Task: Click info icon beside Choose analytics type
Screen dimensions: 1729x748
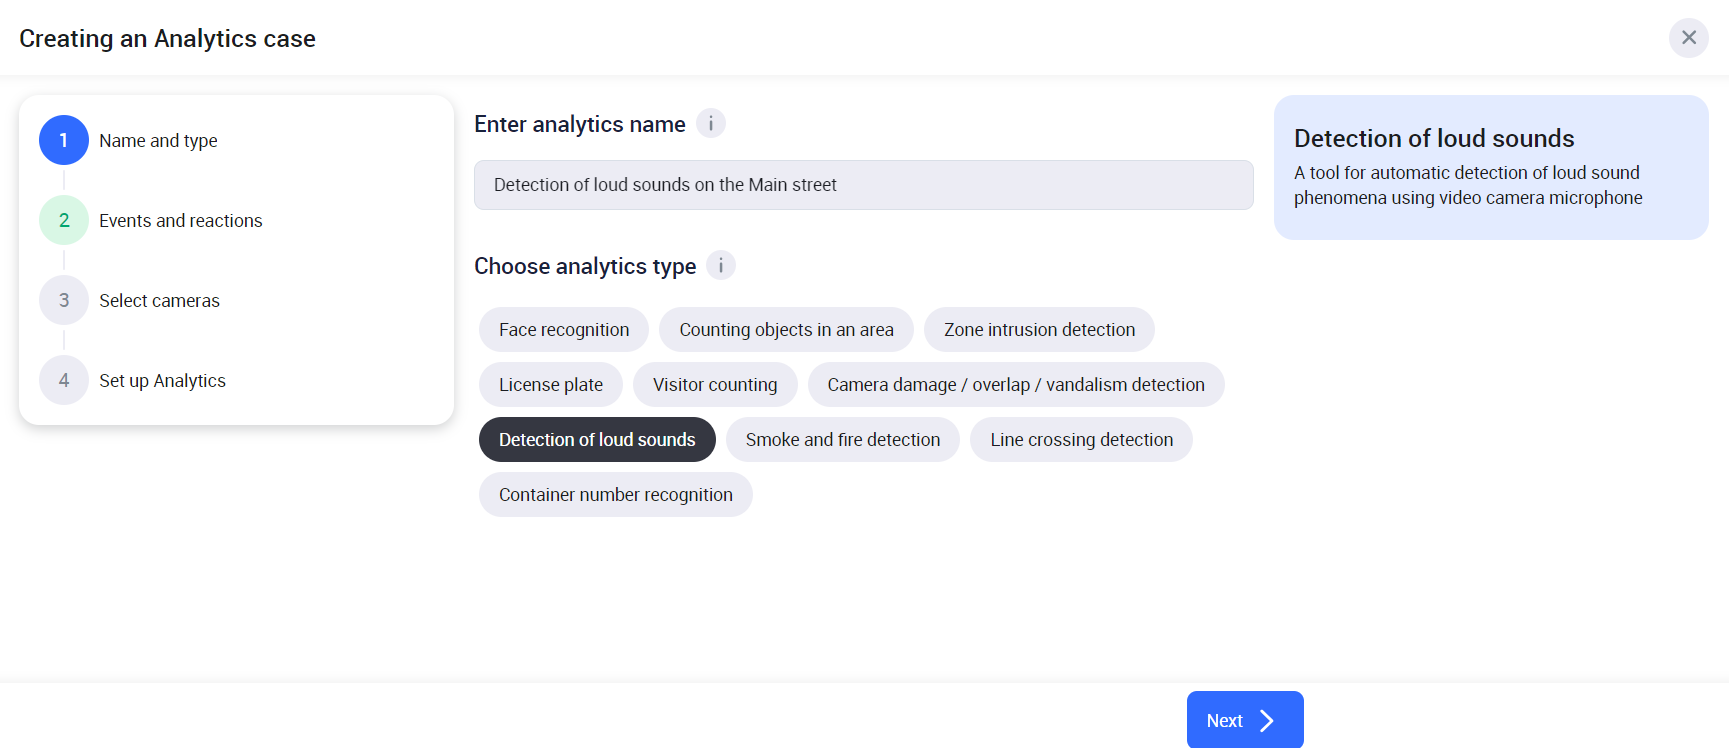Action: [720, 266]
